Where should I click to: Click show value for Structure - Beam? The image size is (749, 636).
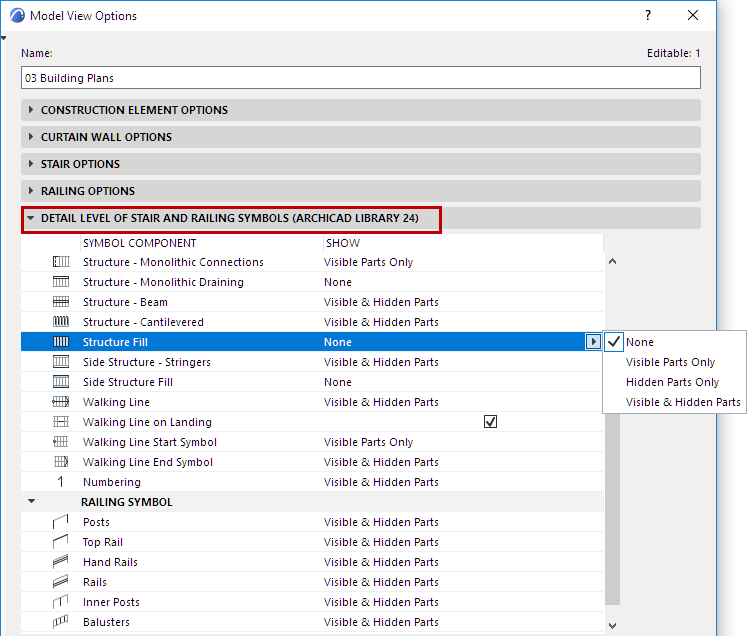point(381,302)
